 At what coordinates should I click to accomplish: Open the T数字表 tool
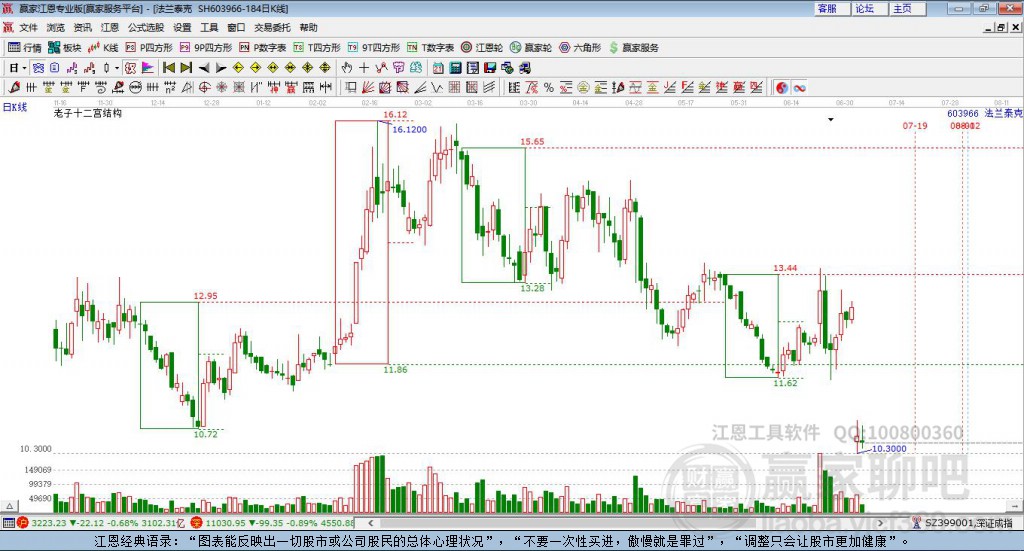[430, 48]
